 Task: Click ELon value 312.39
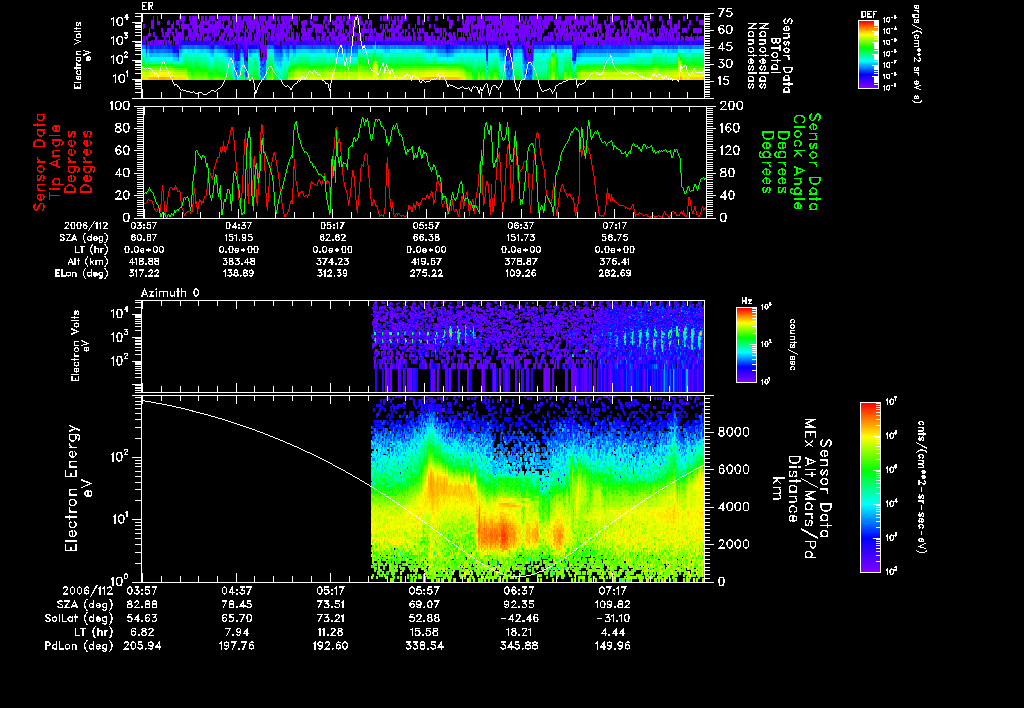(x=332, y=274)
